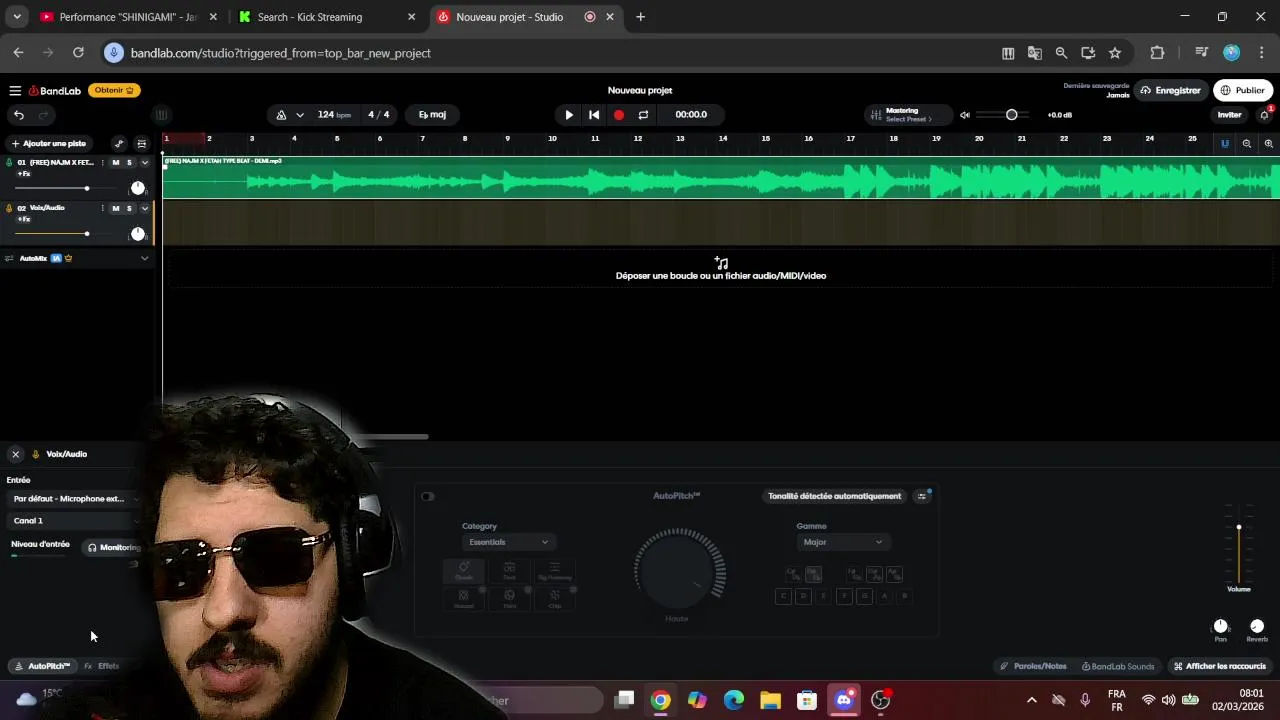Open the notifications bell

(x=1264, y=115)
